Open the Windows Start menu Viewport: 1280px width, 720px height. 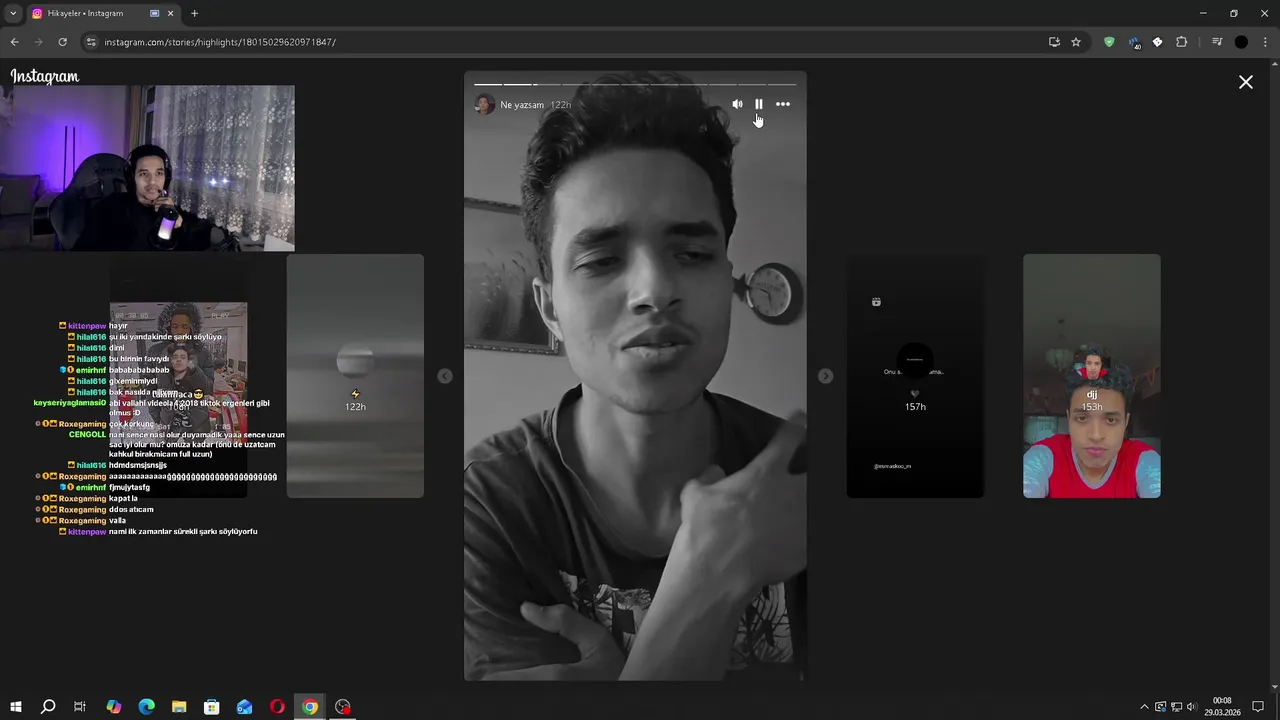click(16, 707)
